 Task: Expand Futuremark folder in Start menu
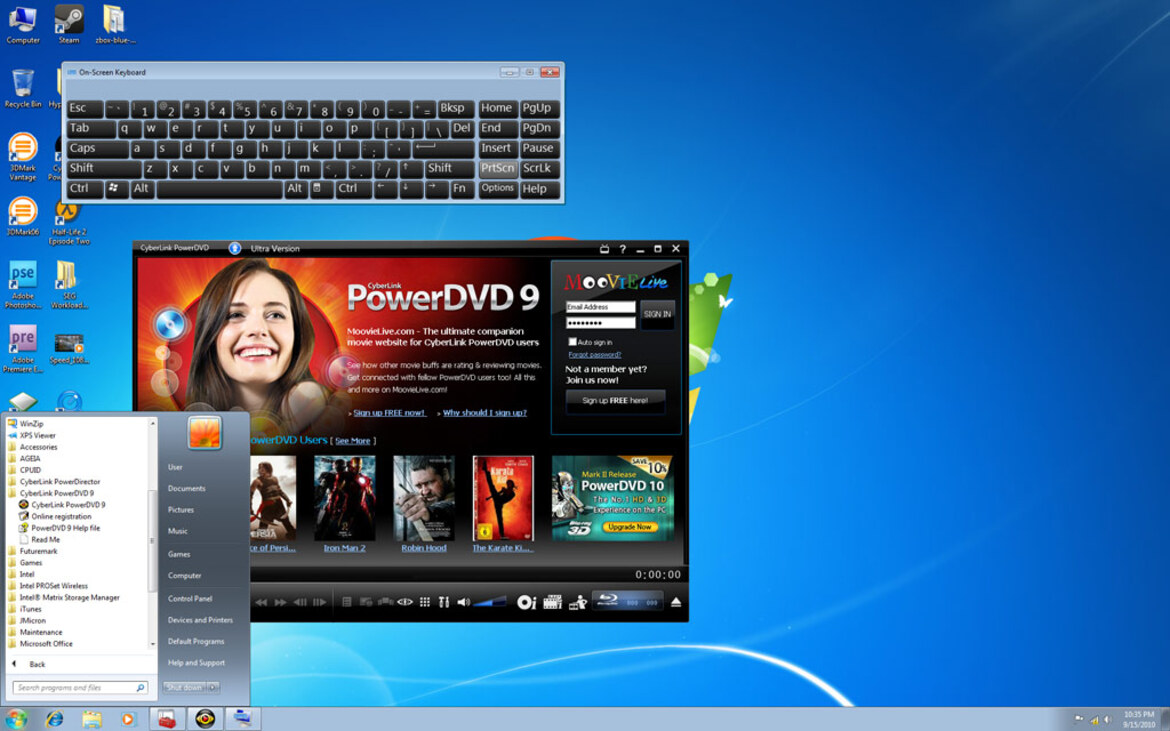38,551
